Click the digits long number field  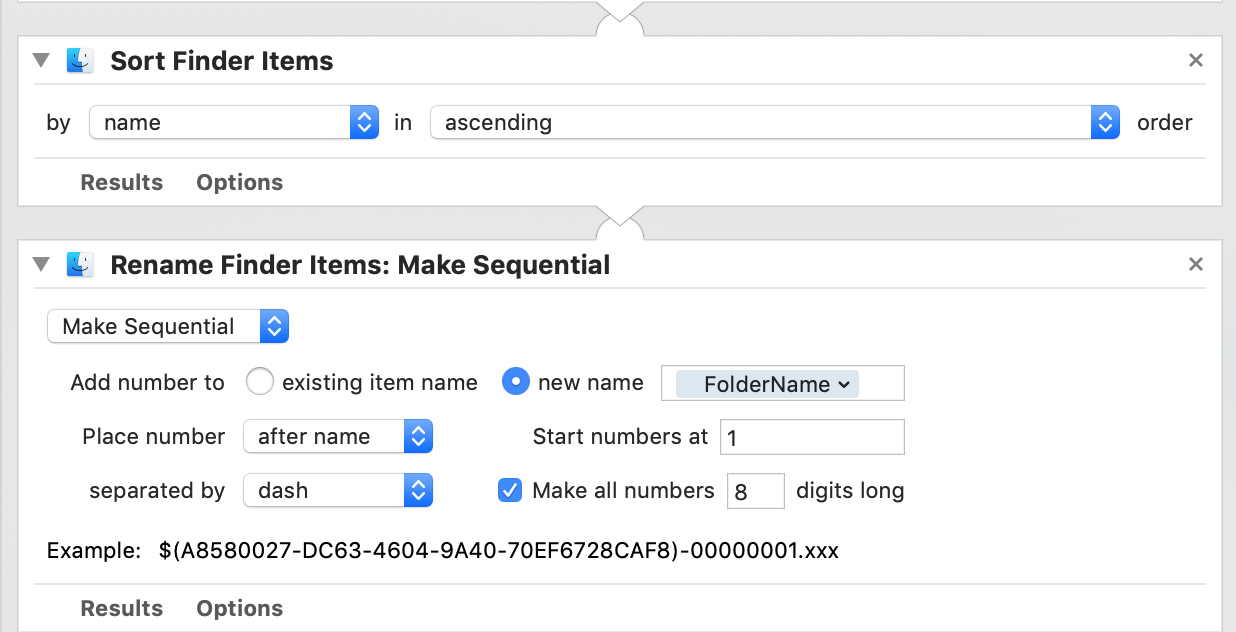755,491
